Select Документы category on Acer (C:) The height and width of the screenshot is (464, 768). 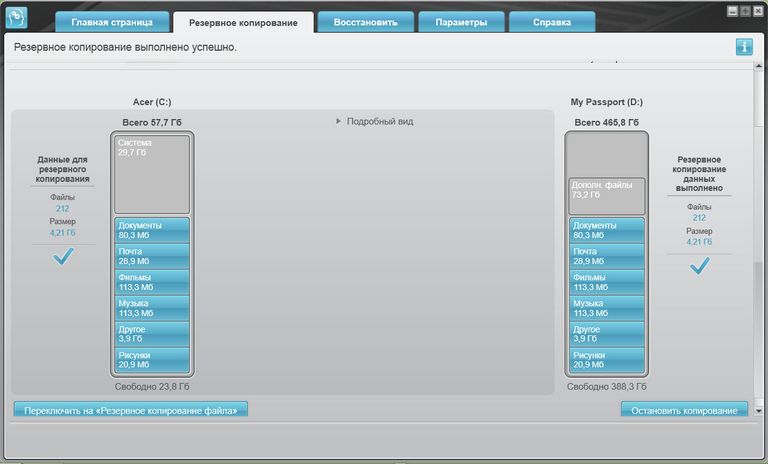(152, 230)
